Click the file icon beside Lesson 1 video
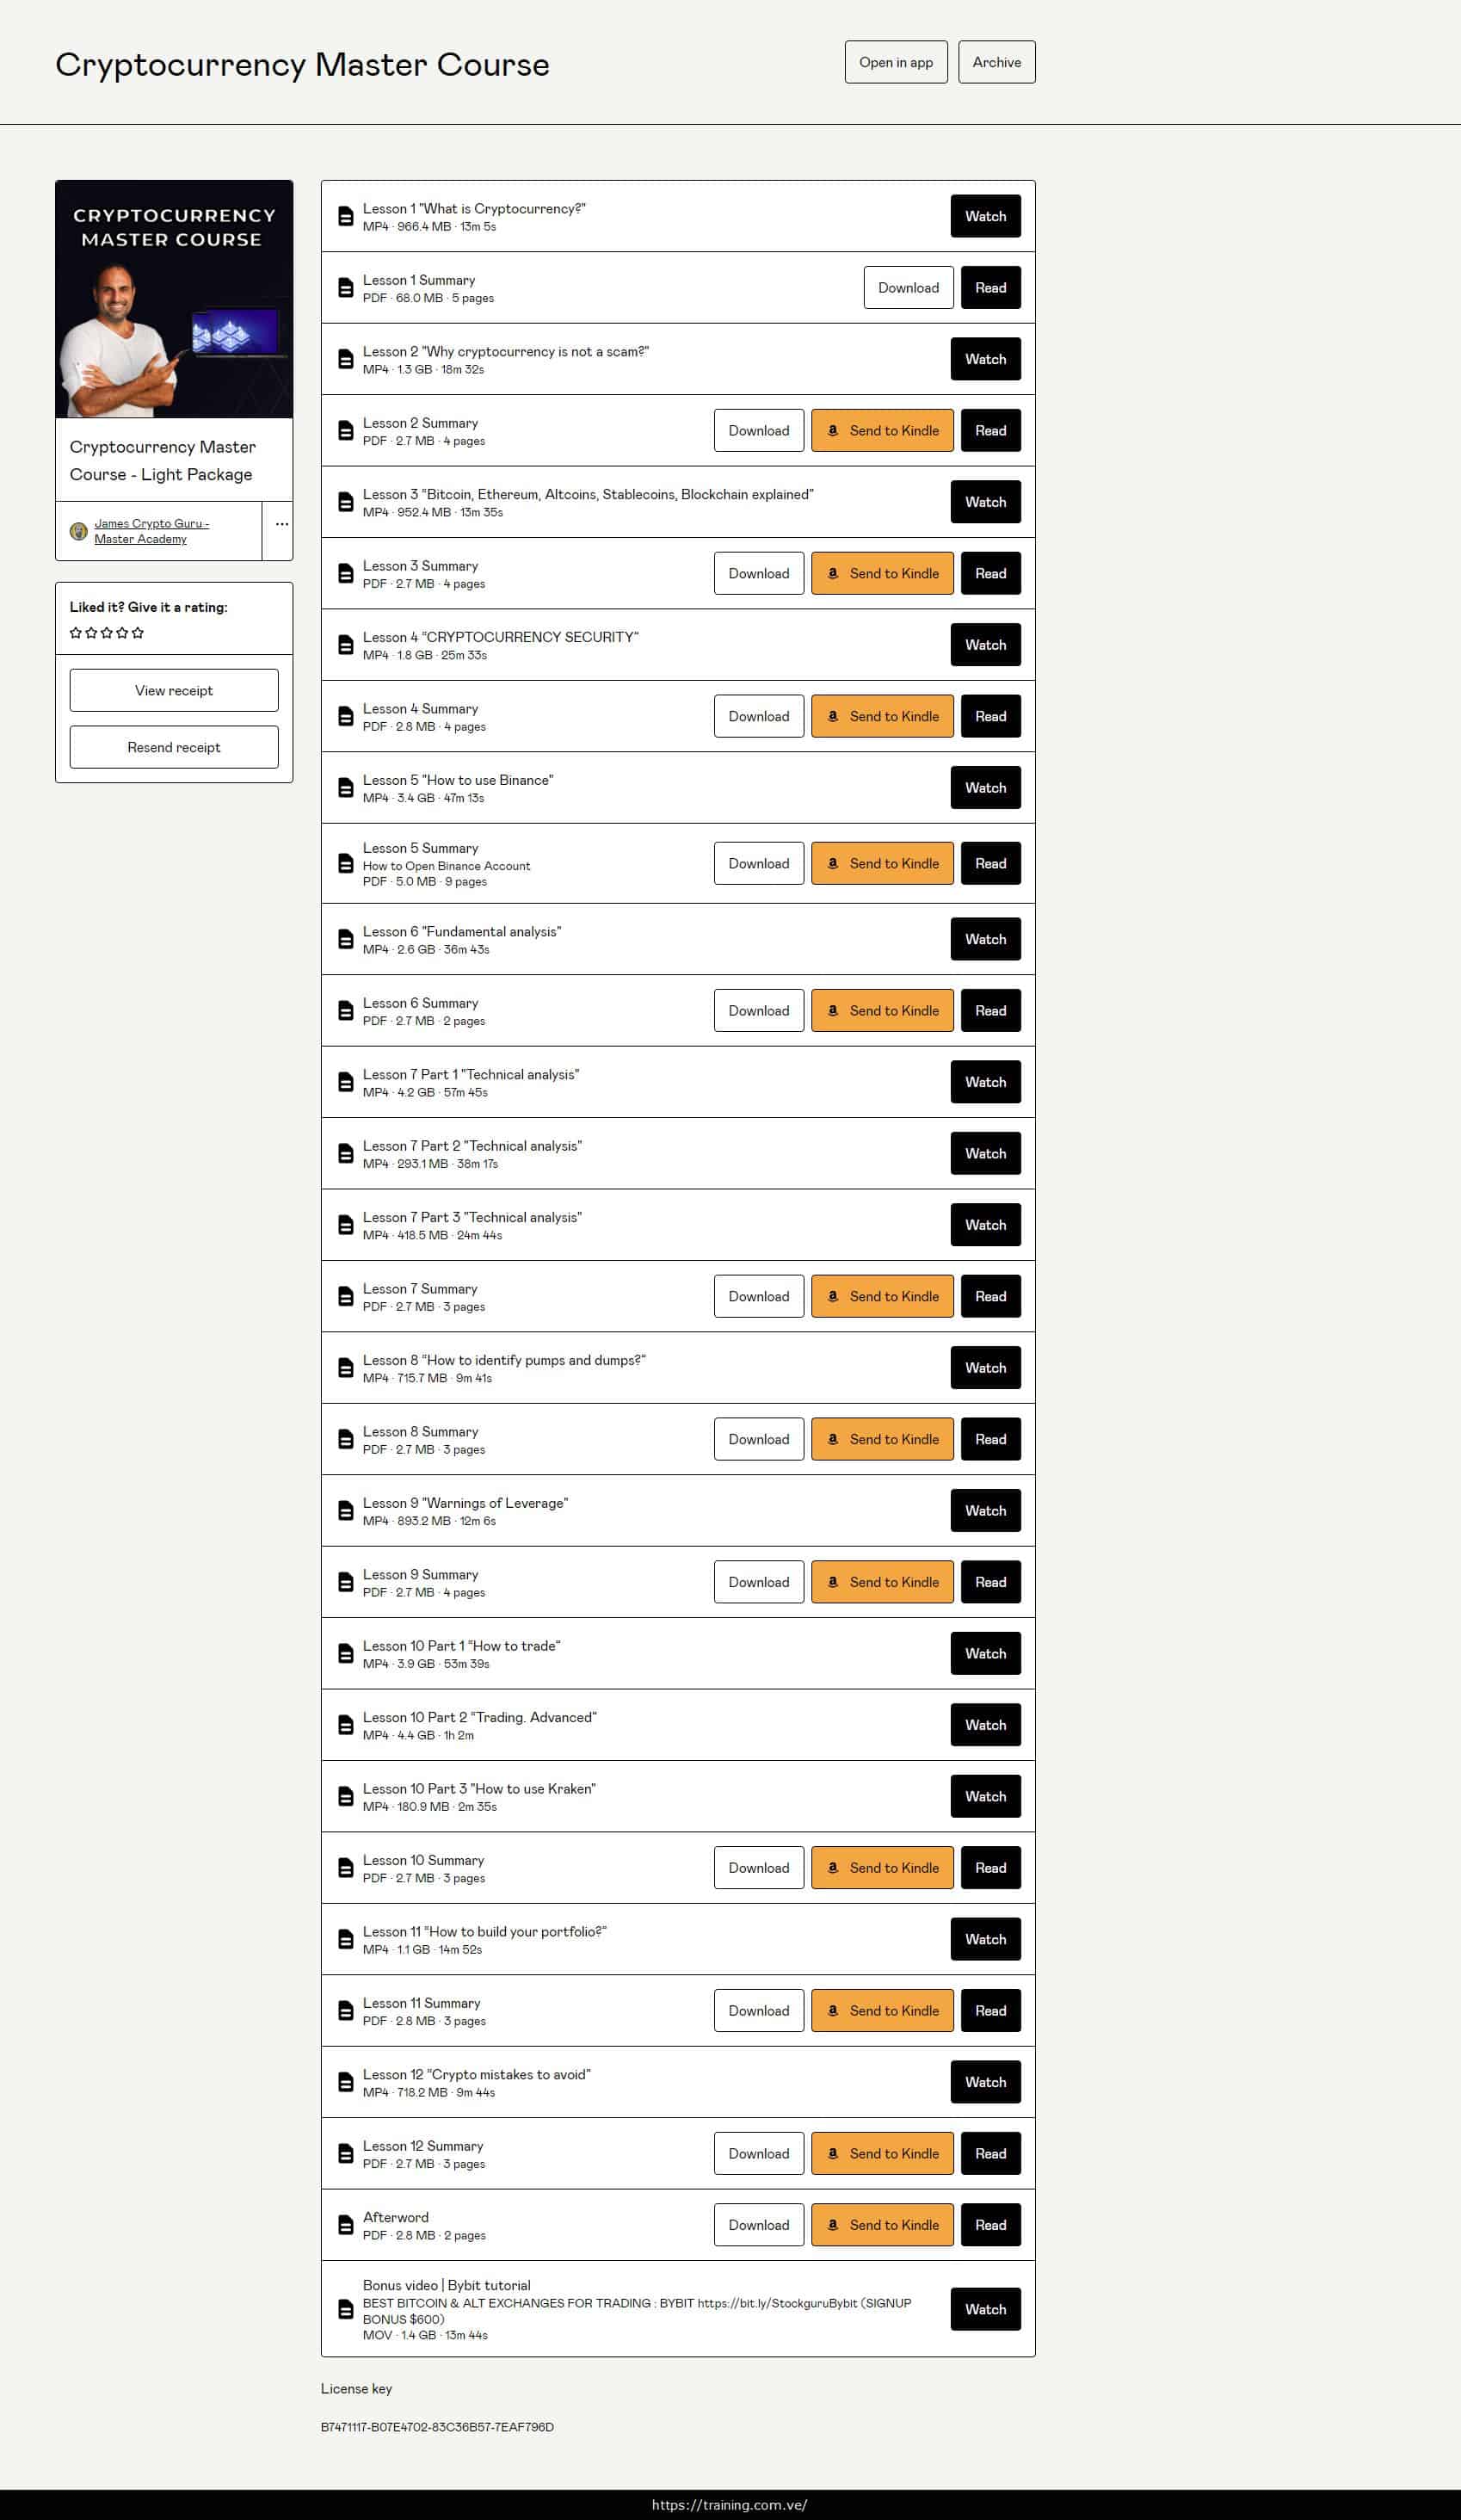1461x2520 pixels. pos(345,217)
